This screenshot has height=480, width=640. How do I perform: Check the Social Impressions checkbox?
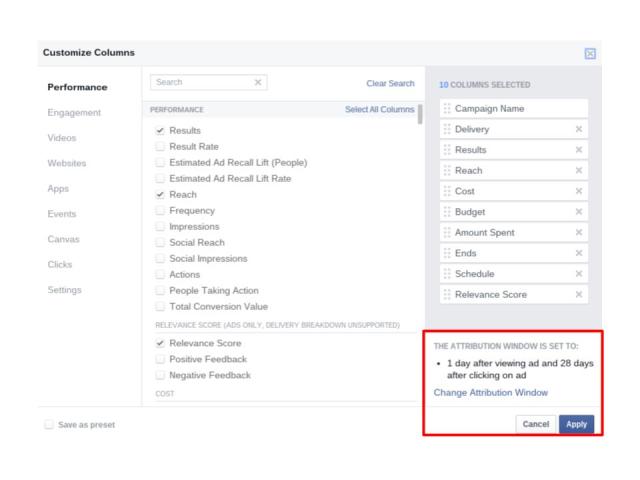tap(160, 258)
